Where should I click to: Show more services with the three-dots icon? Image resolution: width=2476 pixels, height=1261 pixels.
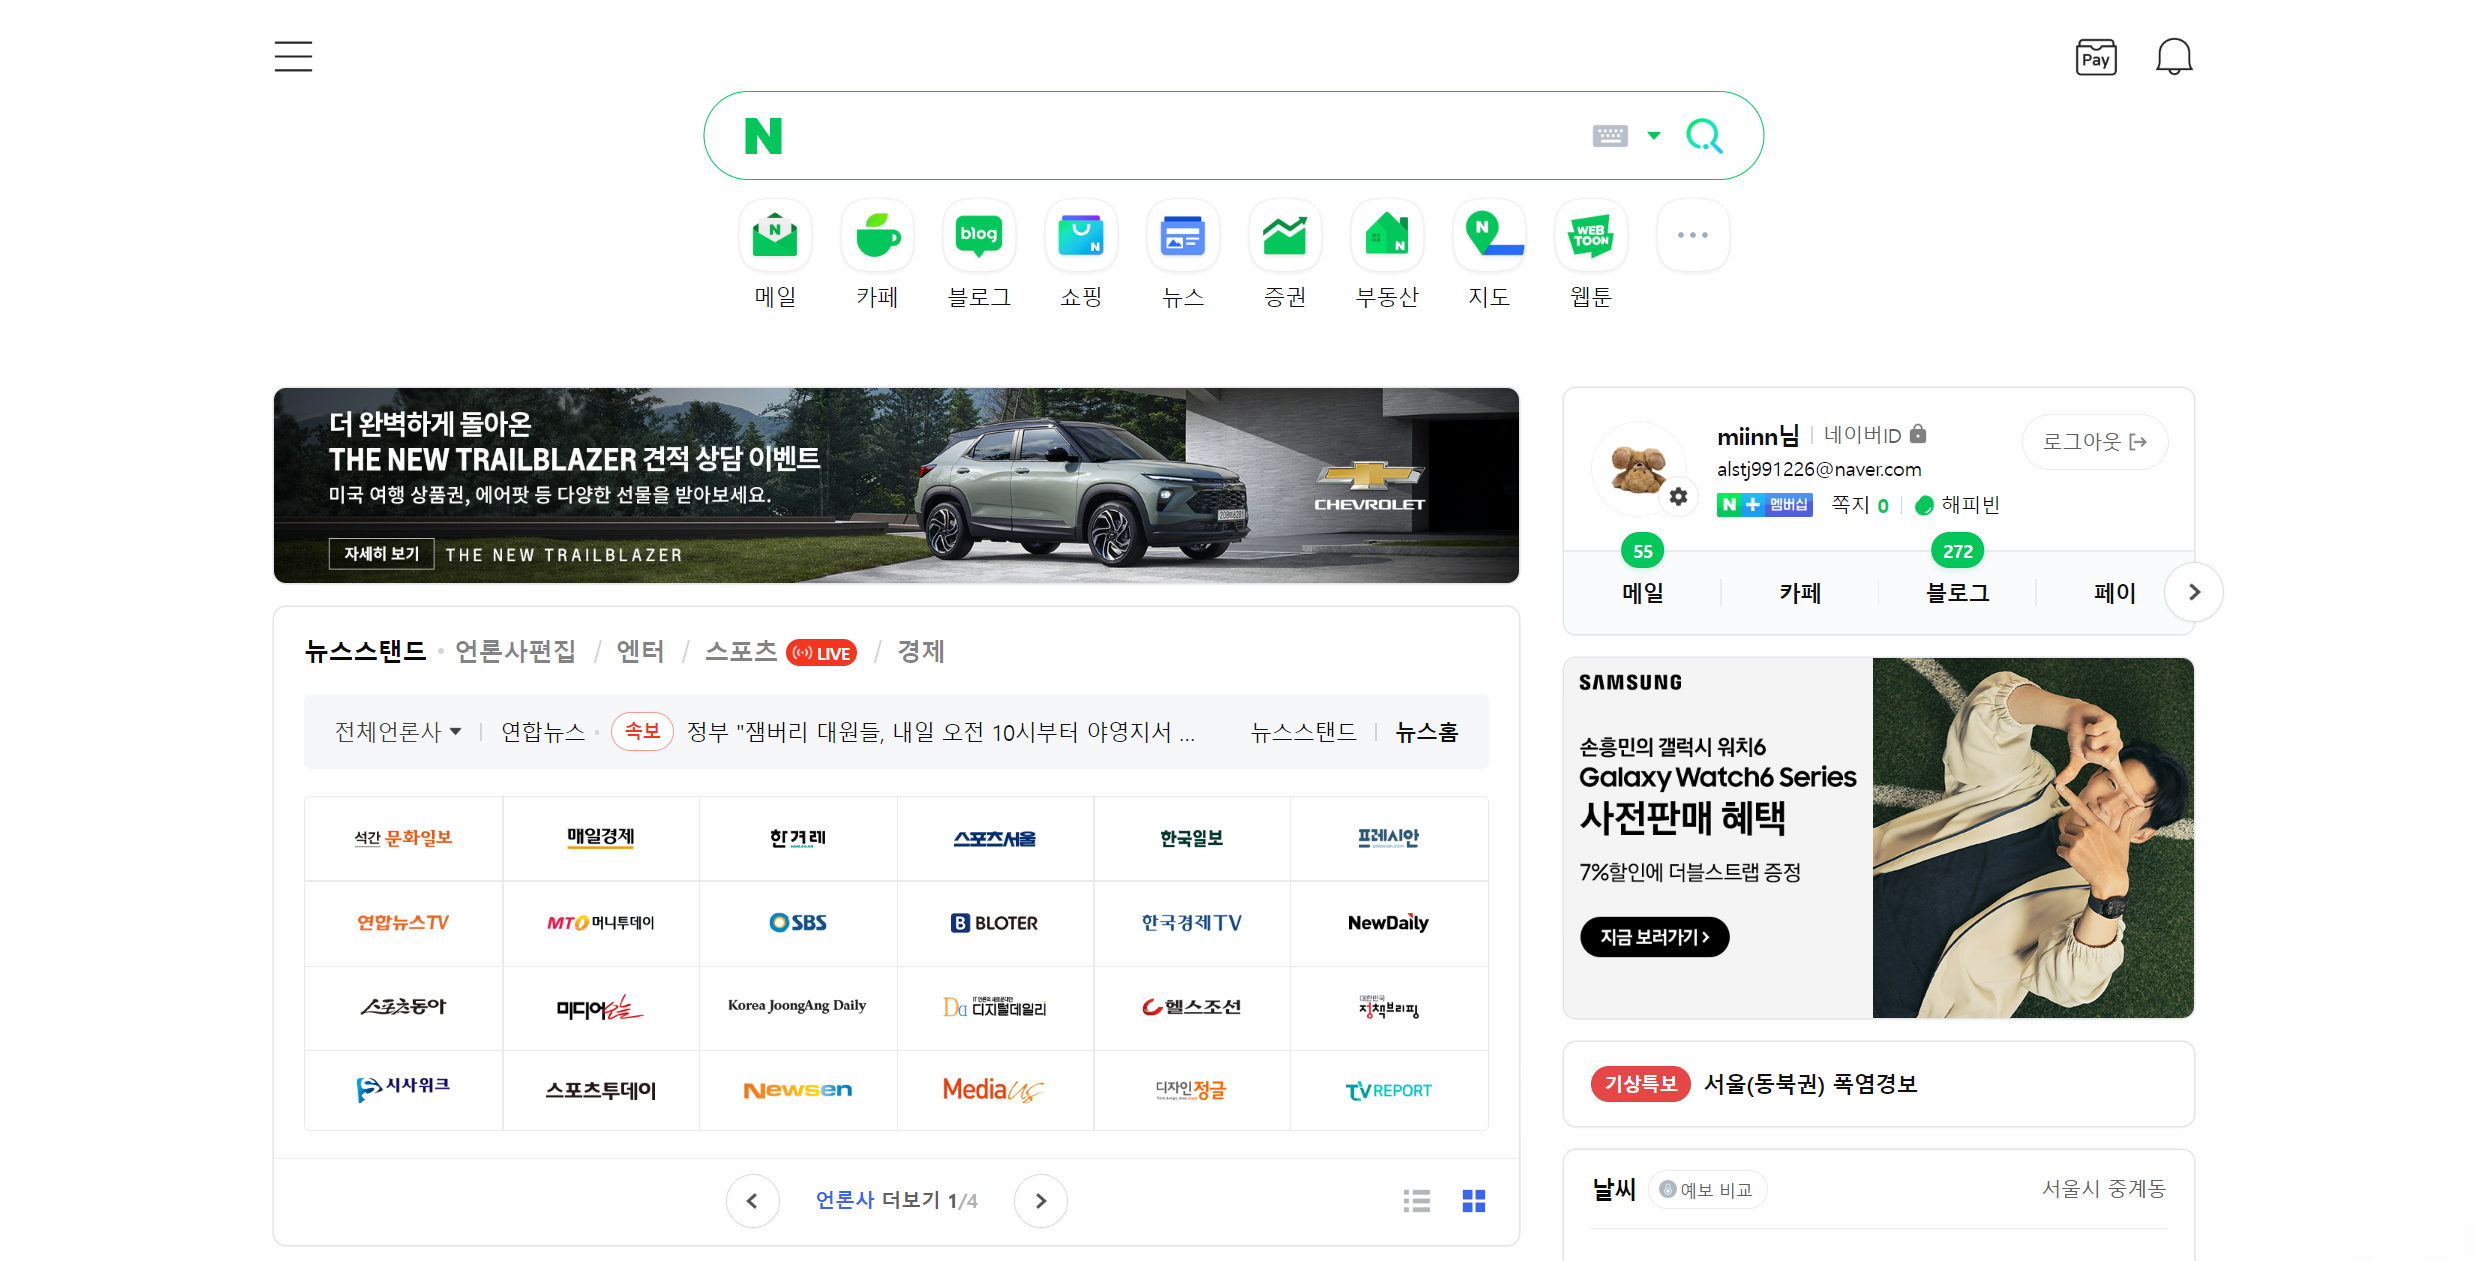click(x=1693, y=236)
